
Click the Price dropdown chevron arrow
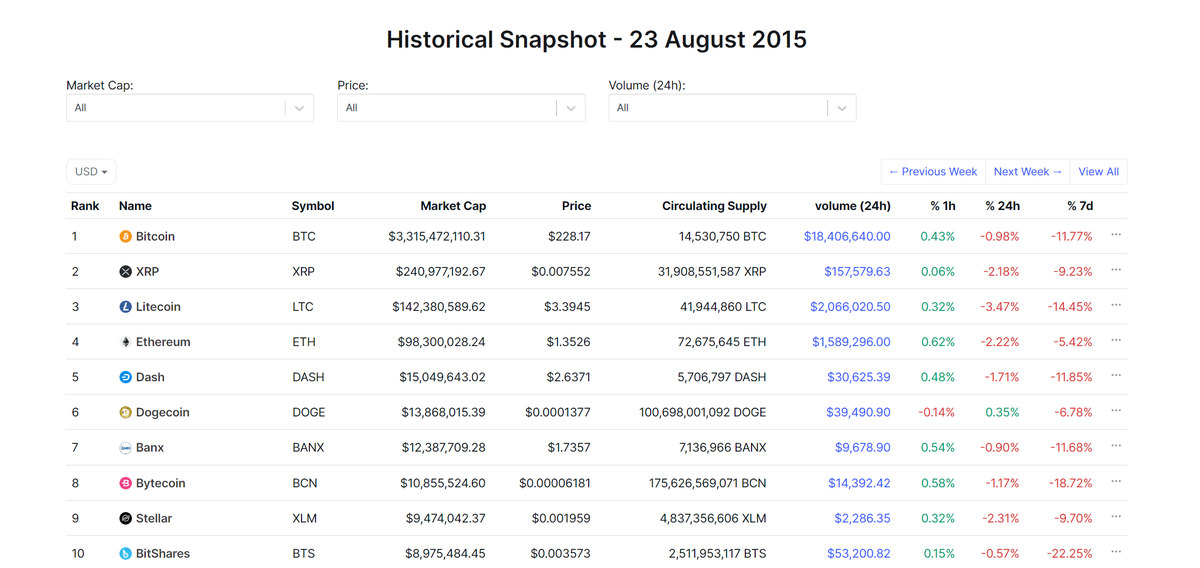570,108
